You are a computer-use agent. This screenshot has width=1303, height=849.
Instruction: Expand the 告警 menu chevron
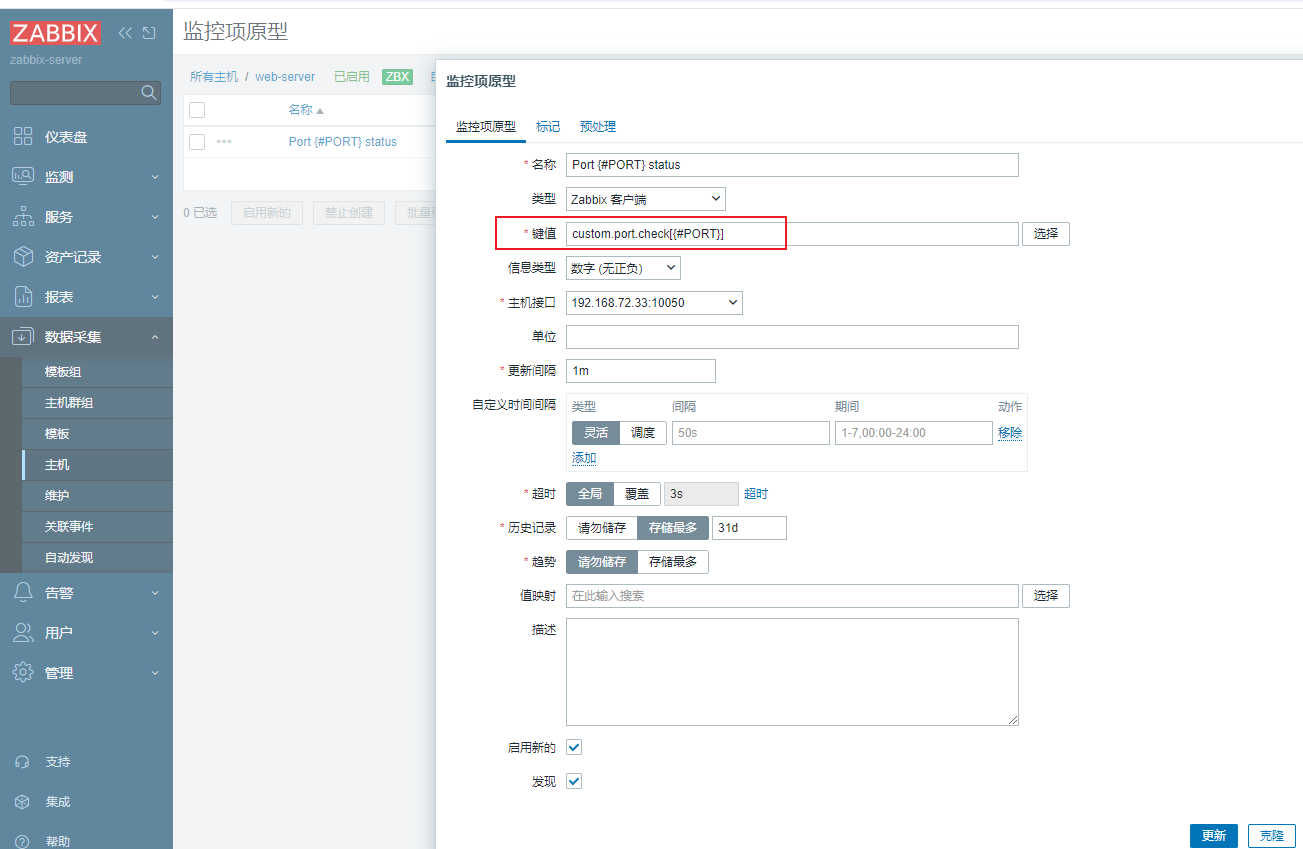pos(155,593)
